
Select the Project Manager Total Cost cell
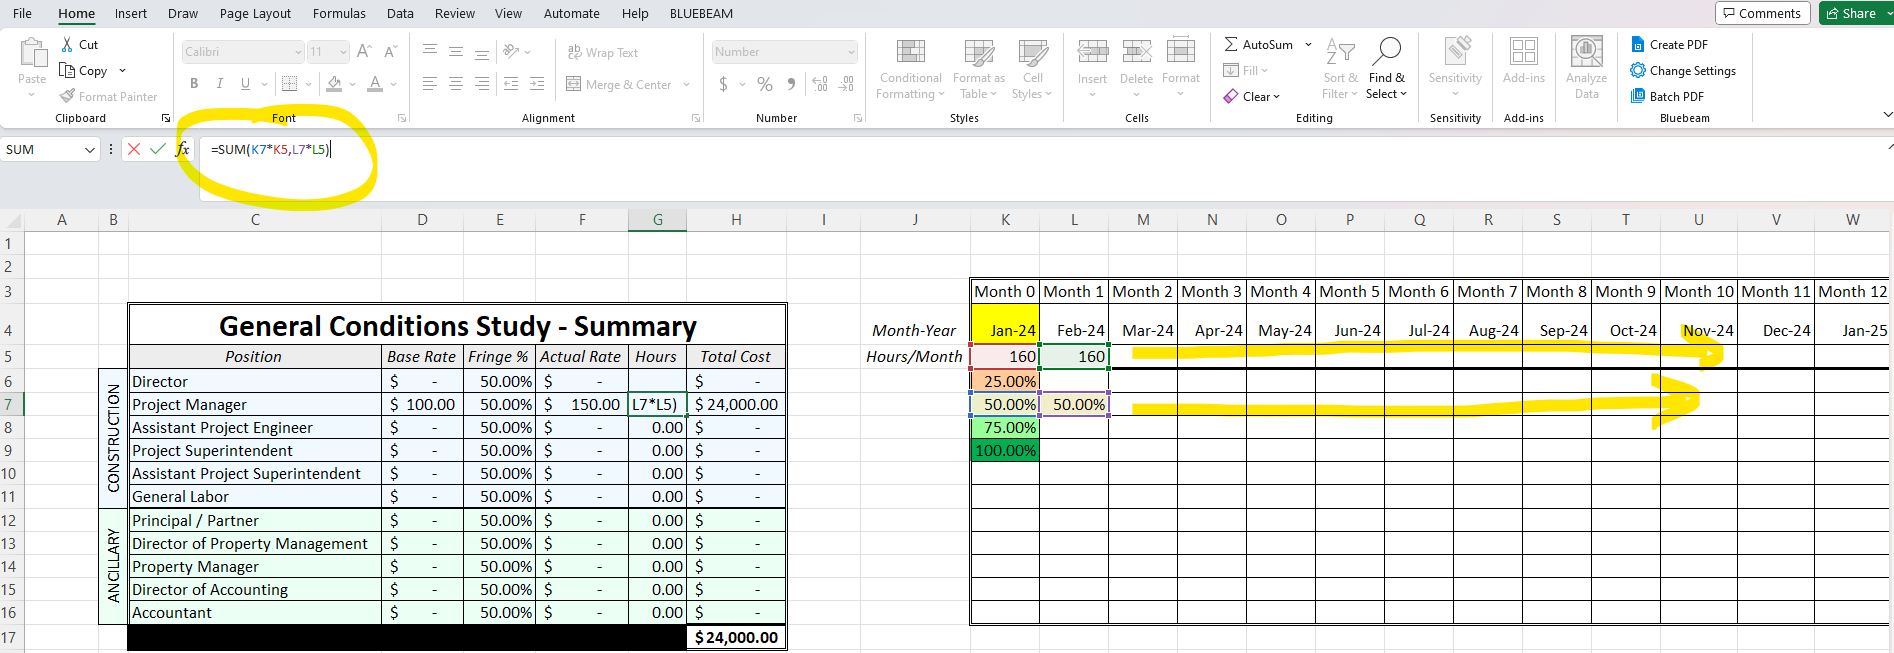click(736, 405)
